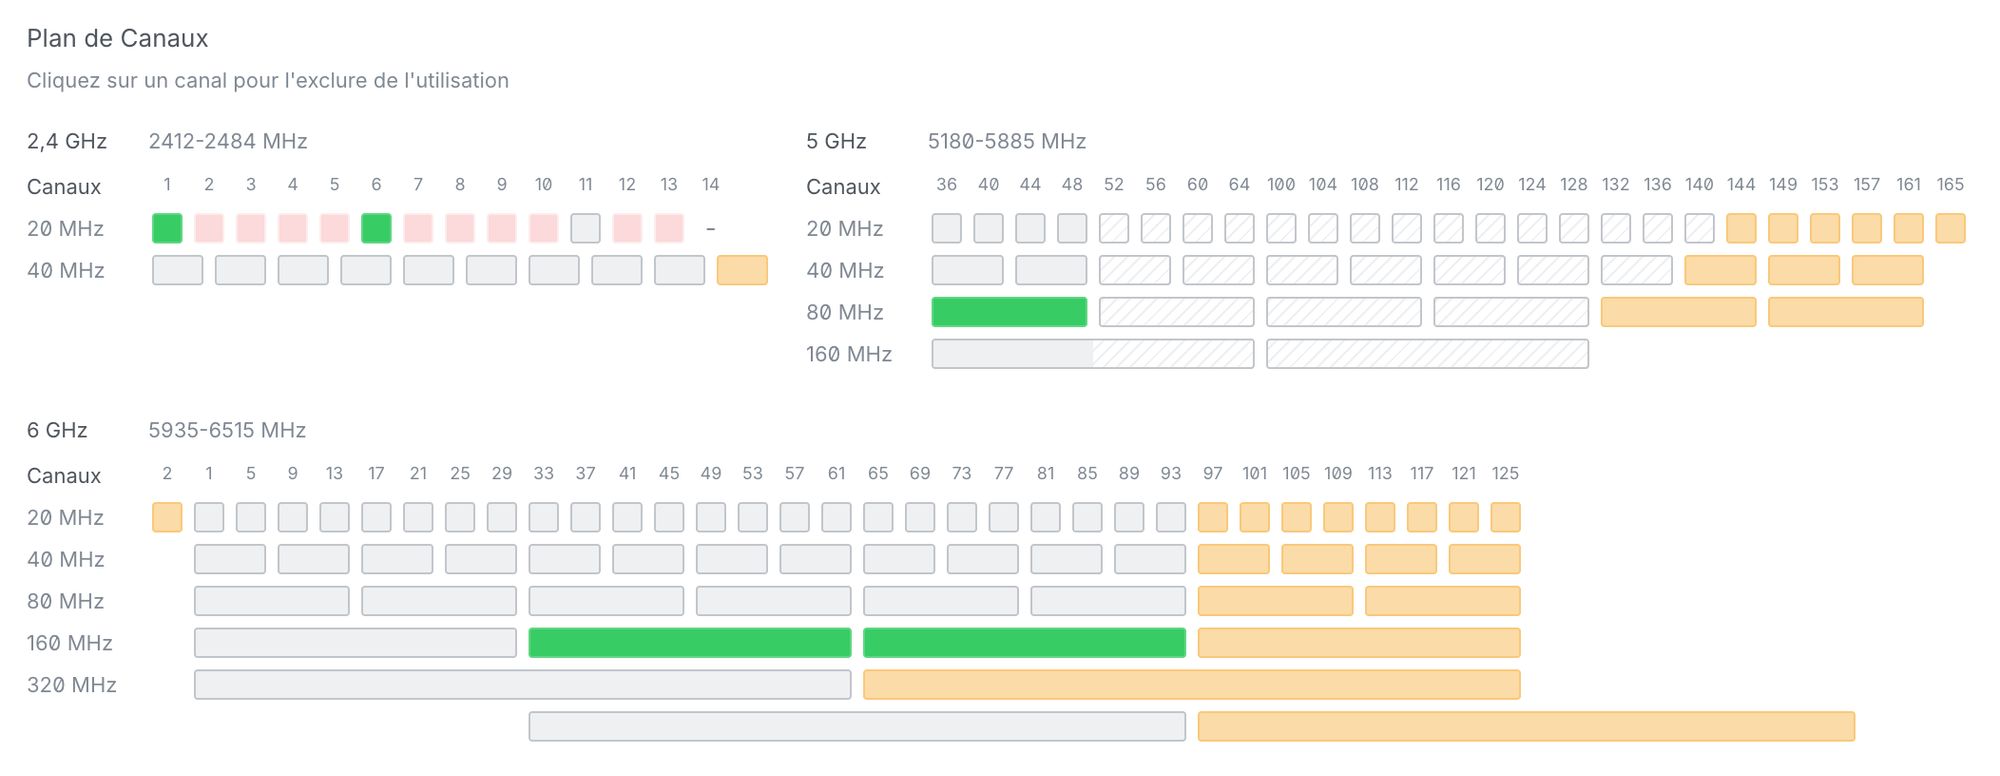
Task: Toggle 5 GHz 80 MHz block under channels 149-161
Action: [x=1845, y=312]
